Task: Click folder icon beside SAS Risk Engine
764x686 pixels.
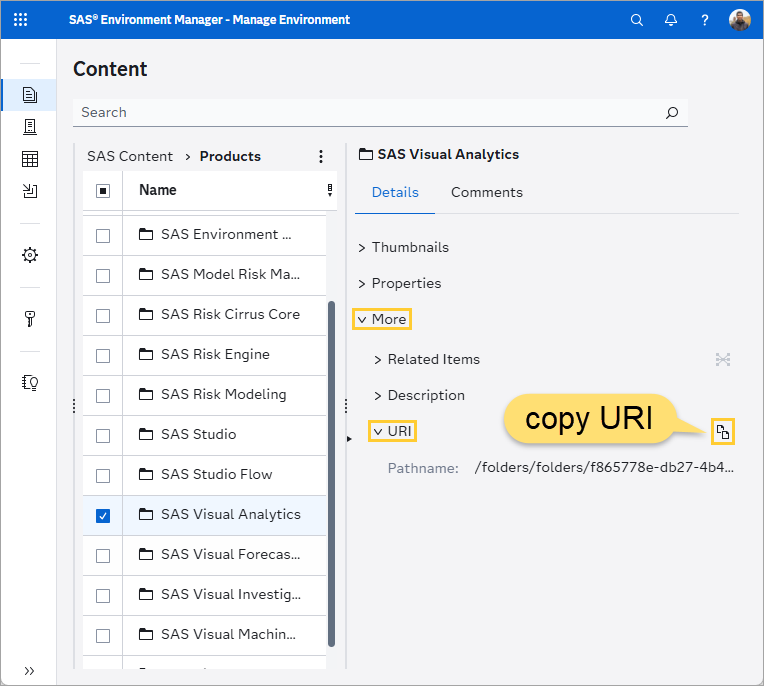Action: pos(146,354)
